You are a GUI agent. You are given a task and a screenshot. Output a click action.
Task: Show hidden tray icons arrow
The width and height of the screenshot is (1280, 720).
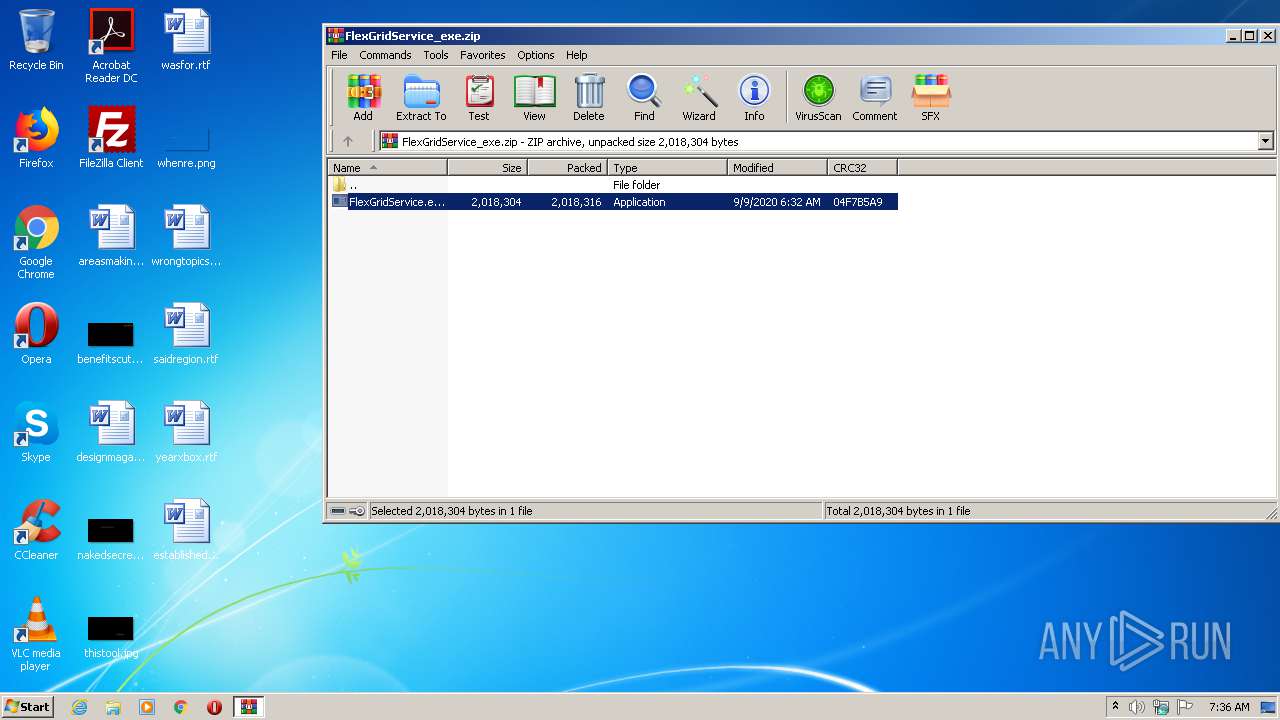[1115, 707]
